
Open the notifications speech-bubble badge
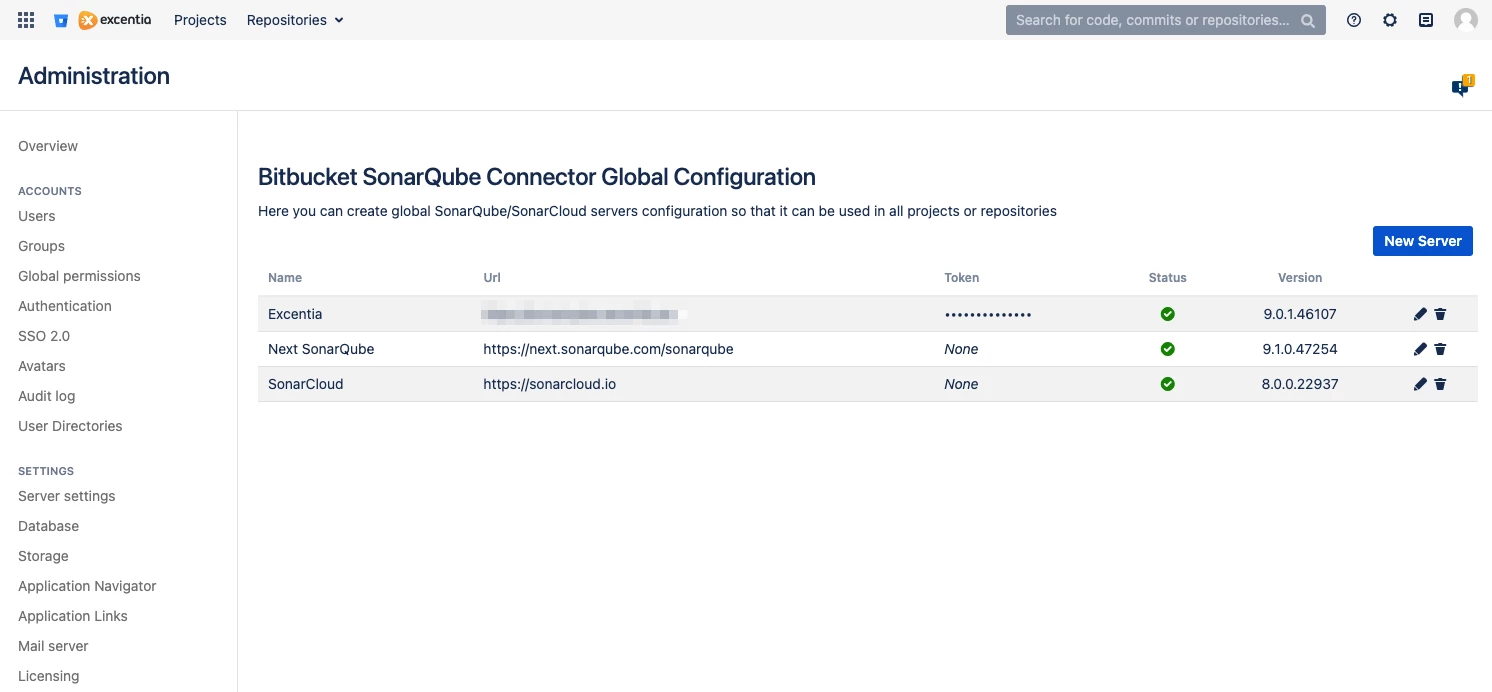tap(1458, 87)
